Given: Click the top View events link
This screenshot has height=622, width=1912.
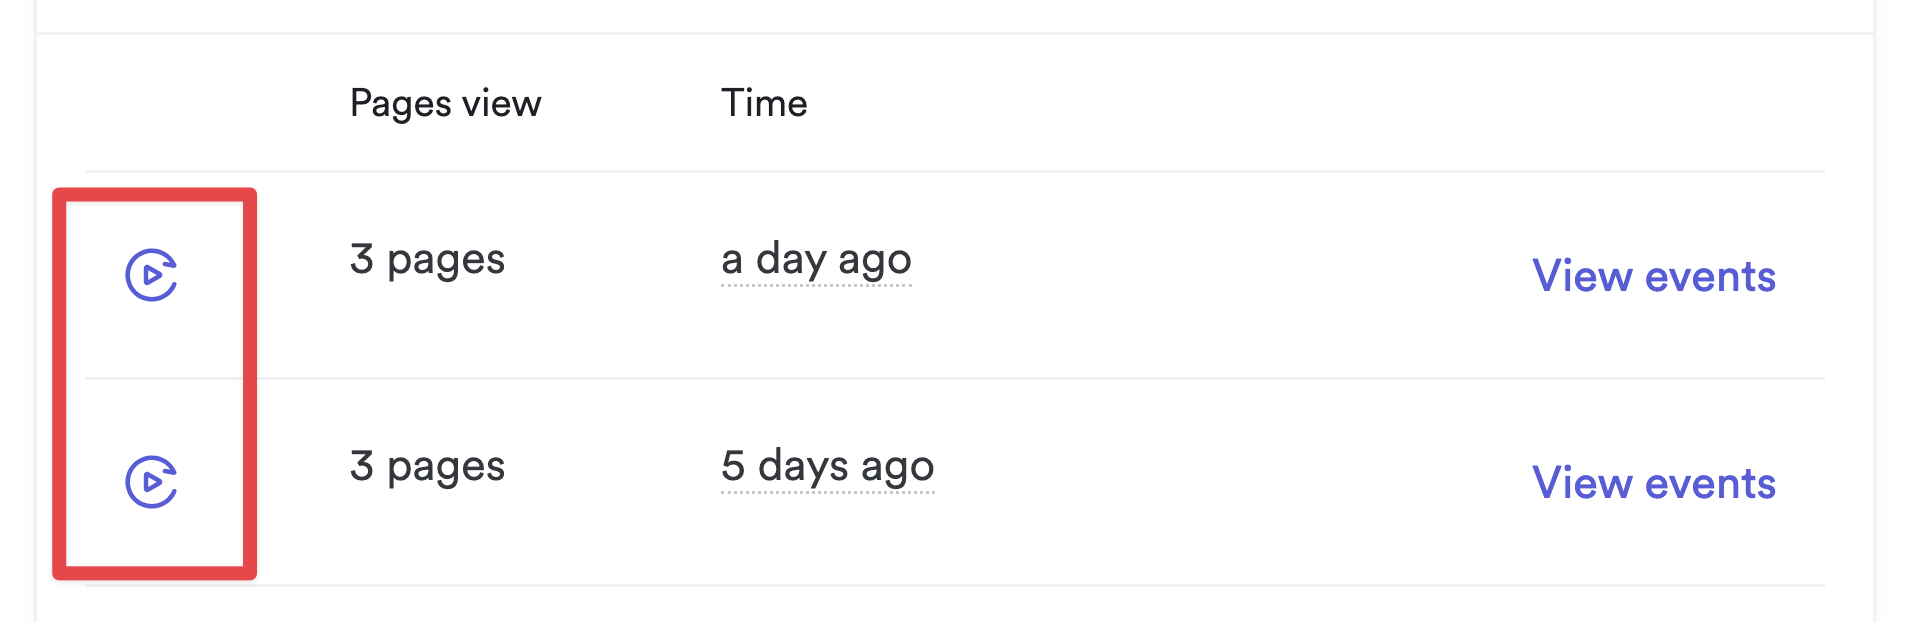Looking at the screenshot, I should [x=1653, y=276].
